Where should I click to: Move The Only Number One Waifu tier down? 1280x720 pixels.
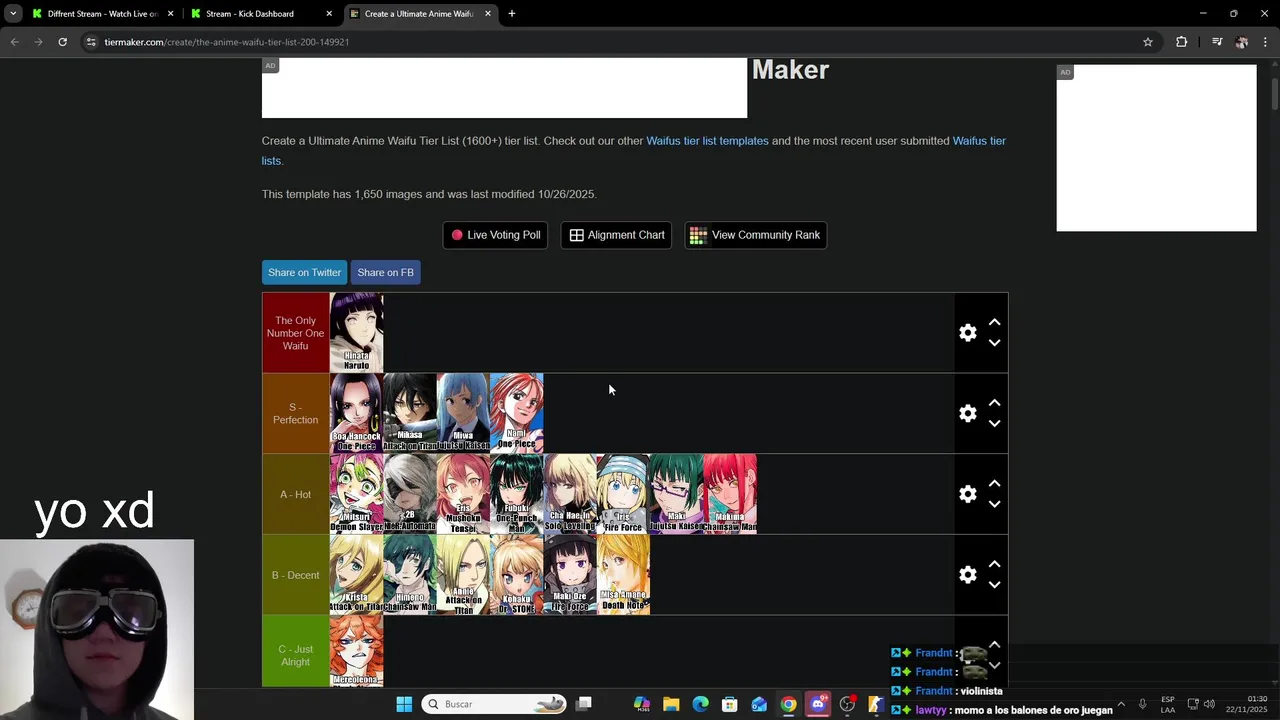994,343
